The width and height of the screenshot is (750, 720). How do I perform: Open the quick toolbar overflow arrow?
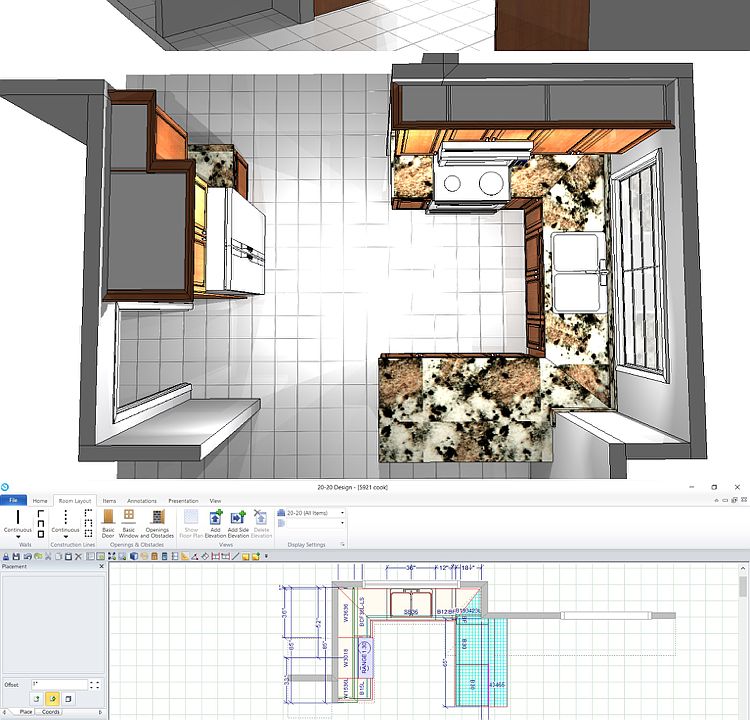click(266, 556)
